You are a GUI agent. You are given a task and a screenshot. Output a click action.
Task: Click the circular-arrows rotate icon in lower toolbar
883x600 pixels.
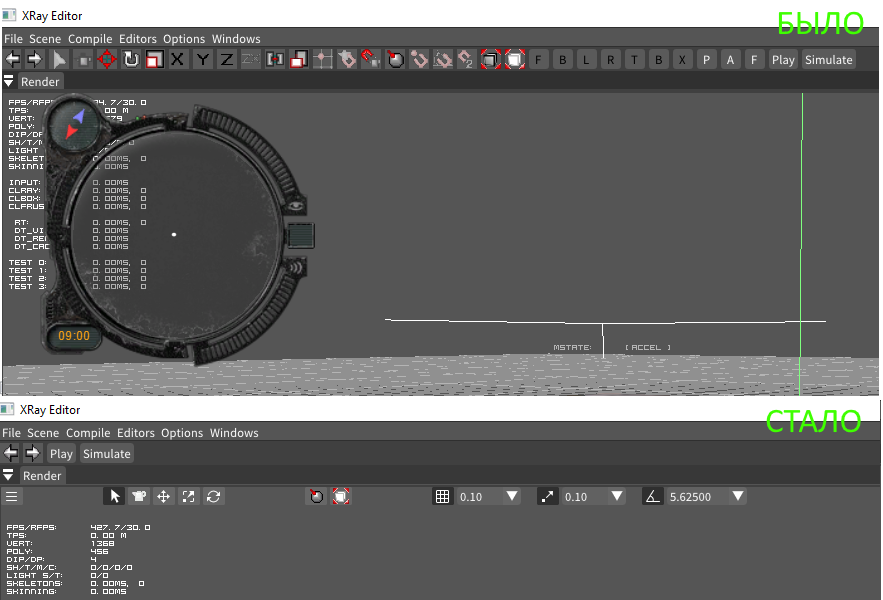213,496
